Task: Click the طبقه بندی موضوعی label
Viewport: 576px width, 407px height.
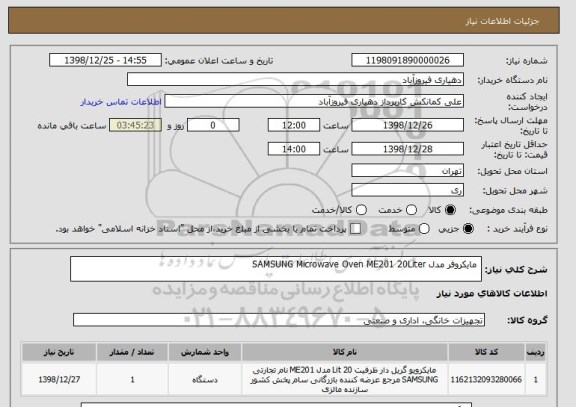Action: 508,210
